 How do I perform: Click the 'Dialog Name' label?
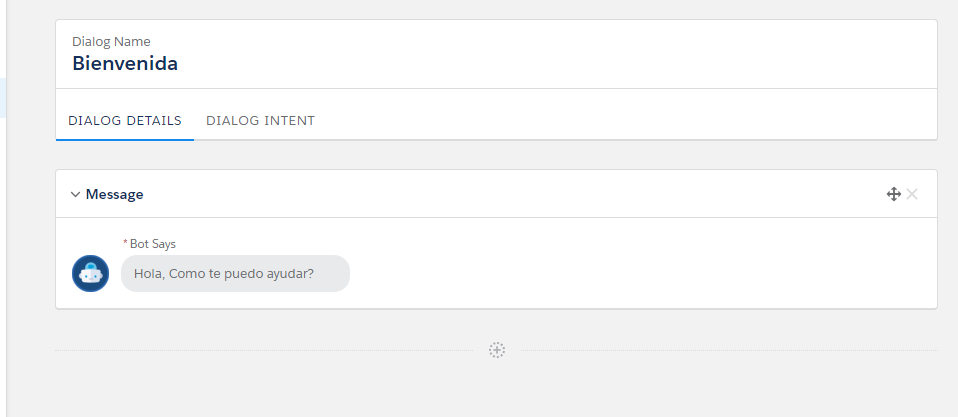111,42
